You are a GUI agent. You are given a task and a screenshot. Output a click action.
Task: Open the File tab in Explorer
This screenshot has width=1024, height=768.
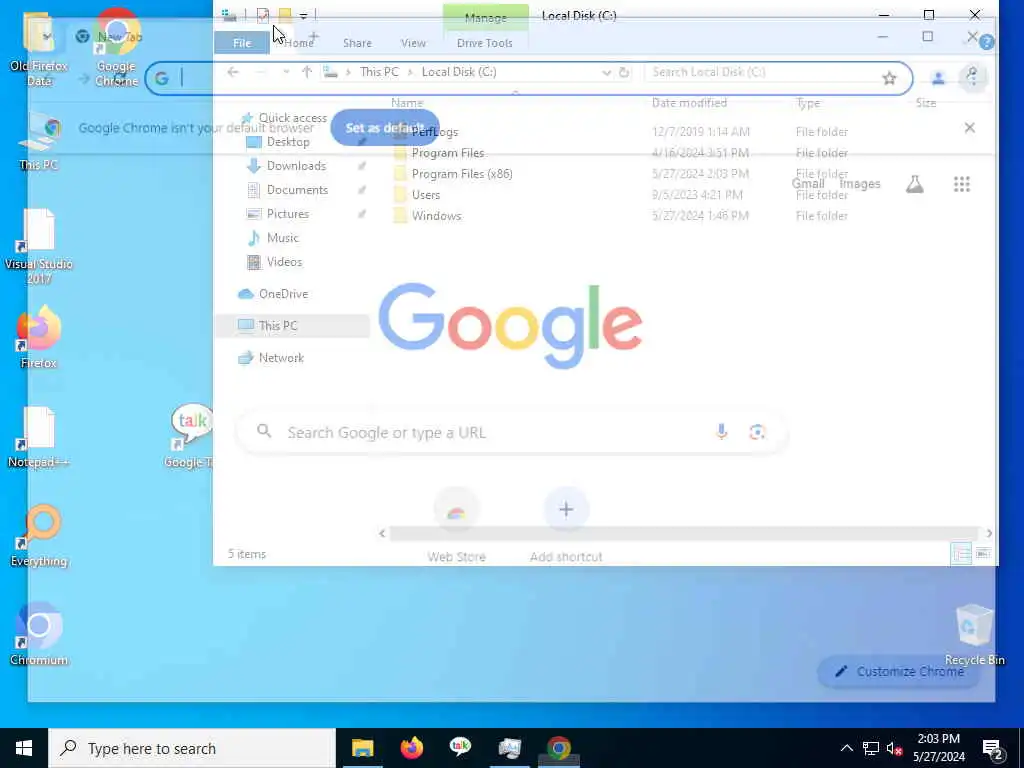(242, 43)
